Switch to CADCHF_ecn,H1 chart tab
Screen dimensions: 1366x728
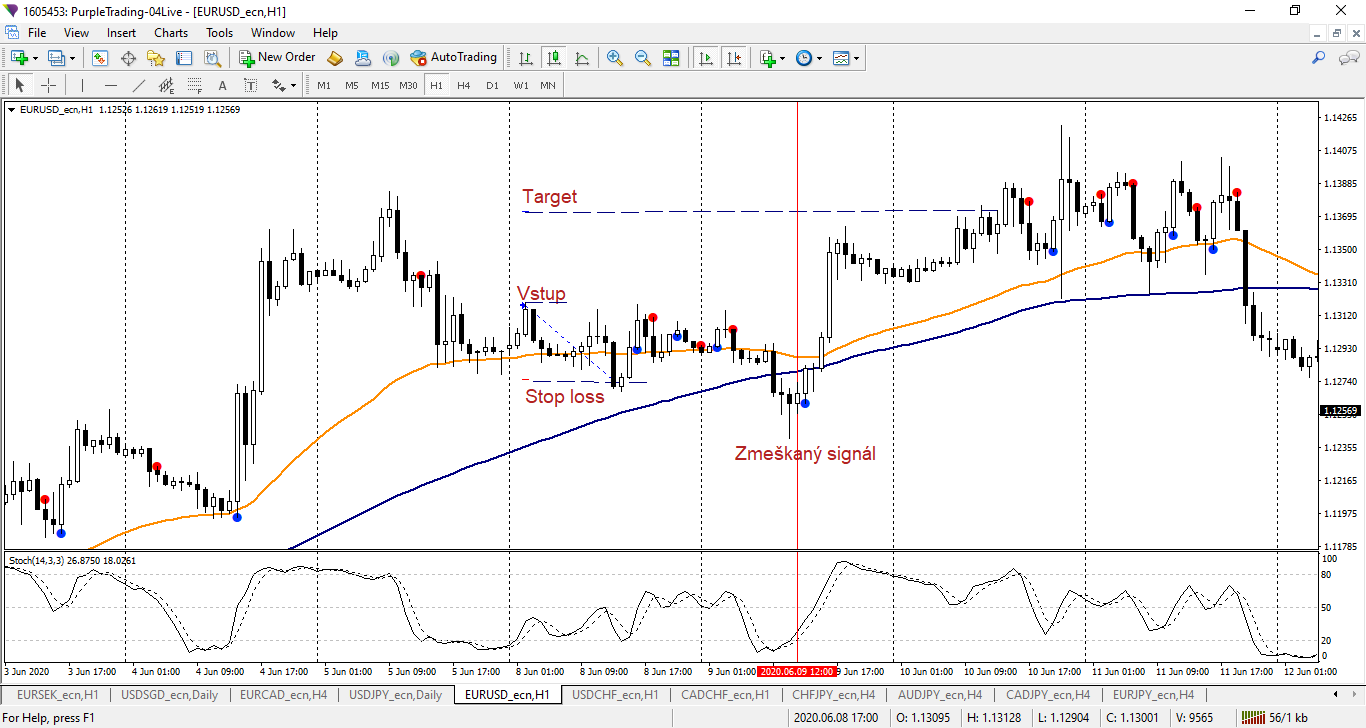pyautogui.click(x=725, y=694)
